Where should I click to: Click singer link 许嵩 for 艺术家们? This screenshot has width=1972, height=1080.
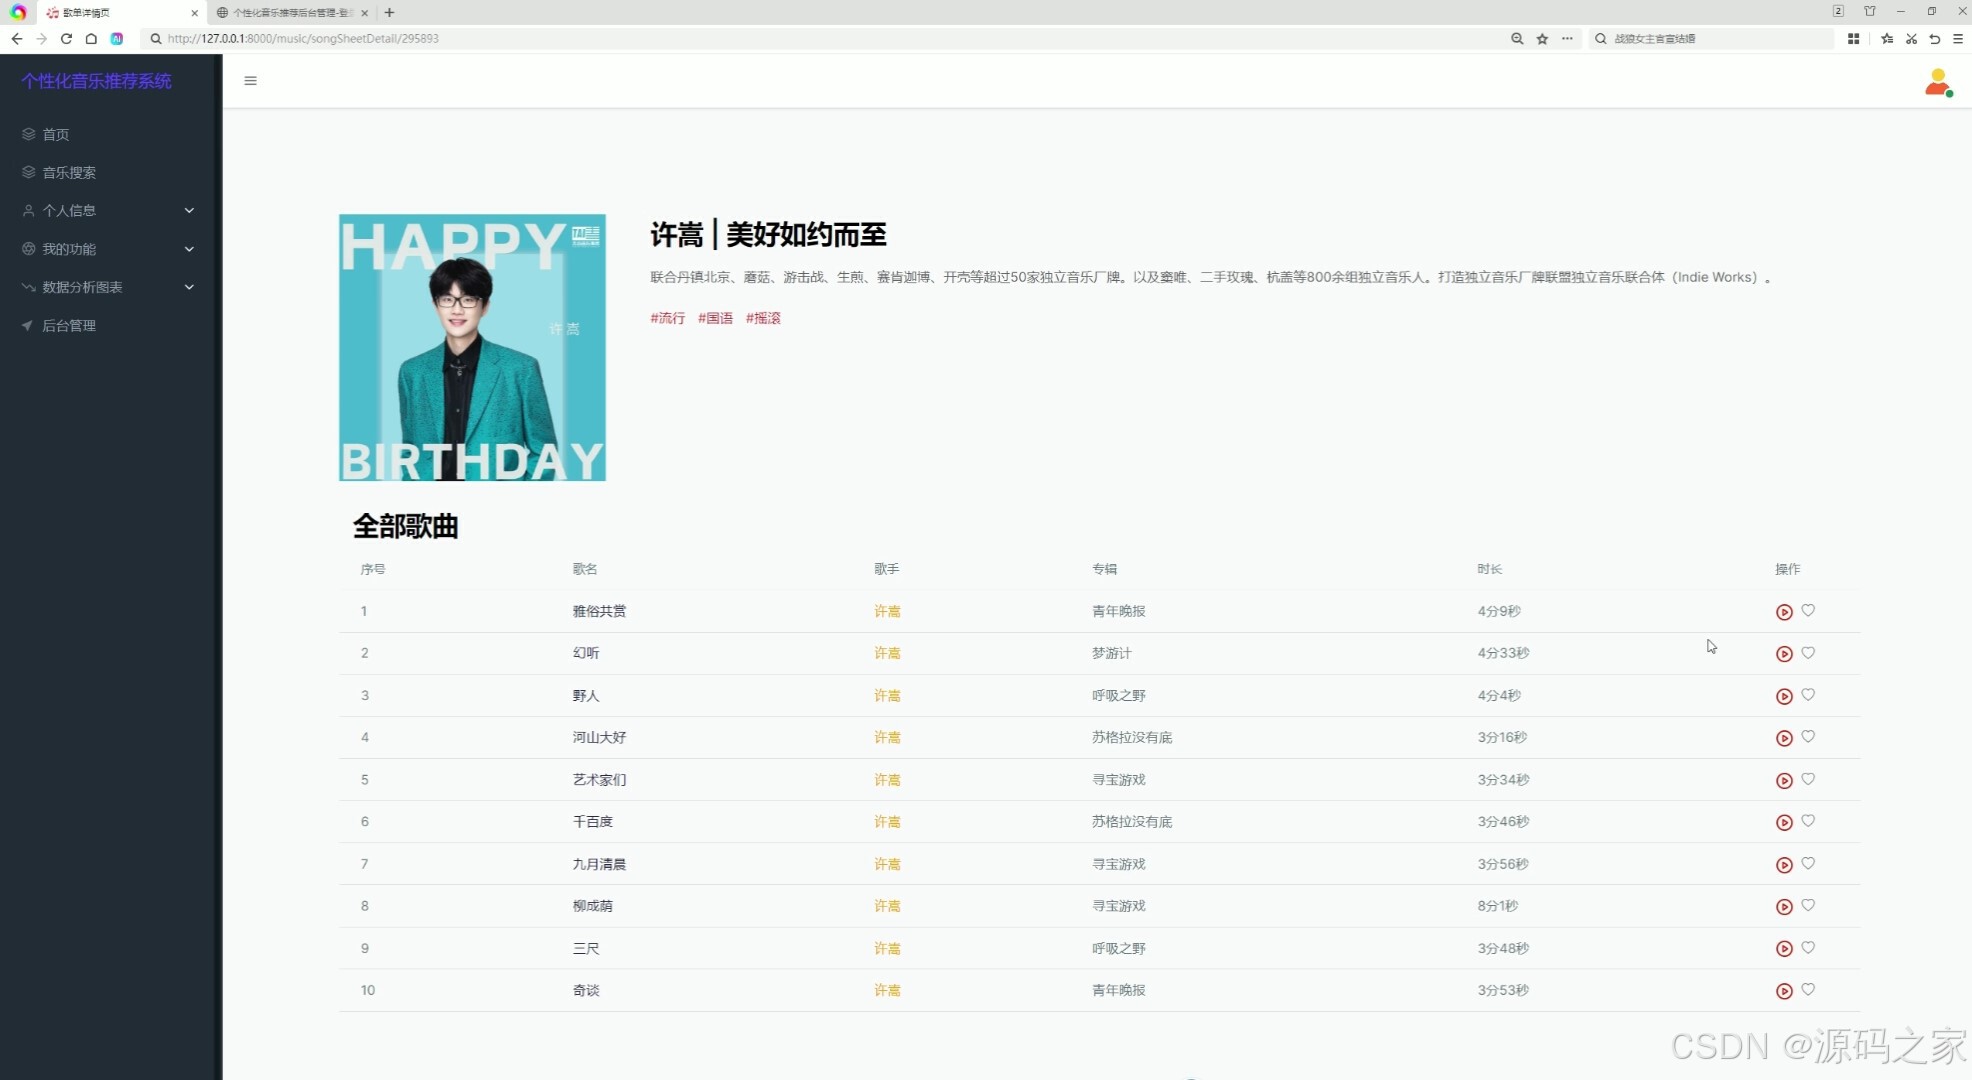[x=887, y=780]
